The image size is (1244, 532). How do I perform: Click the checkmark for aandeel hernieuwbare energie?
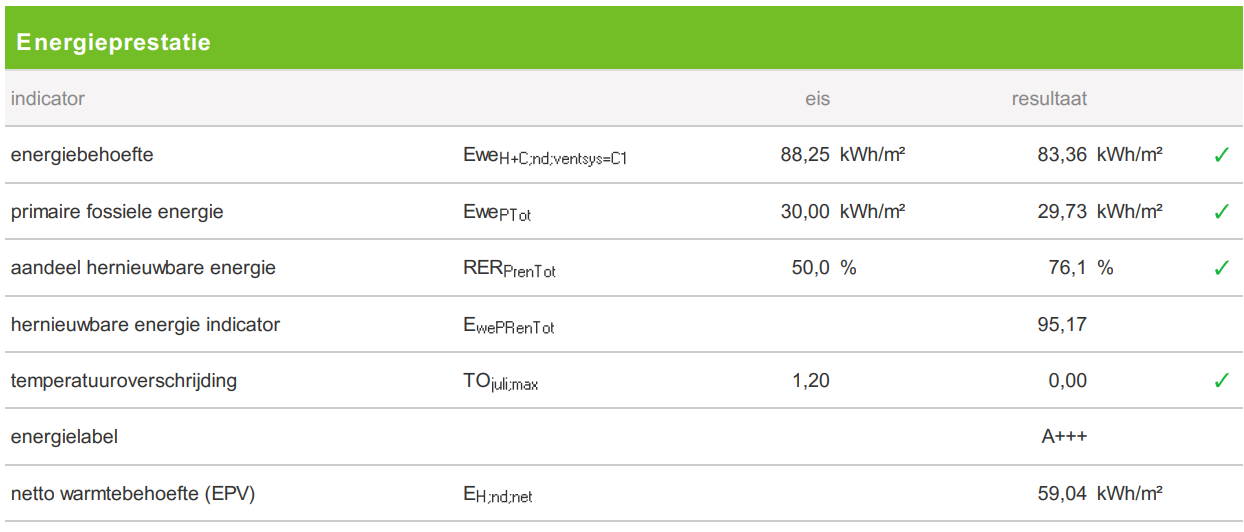1221,268
